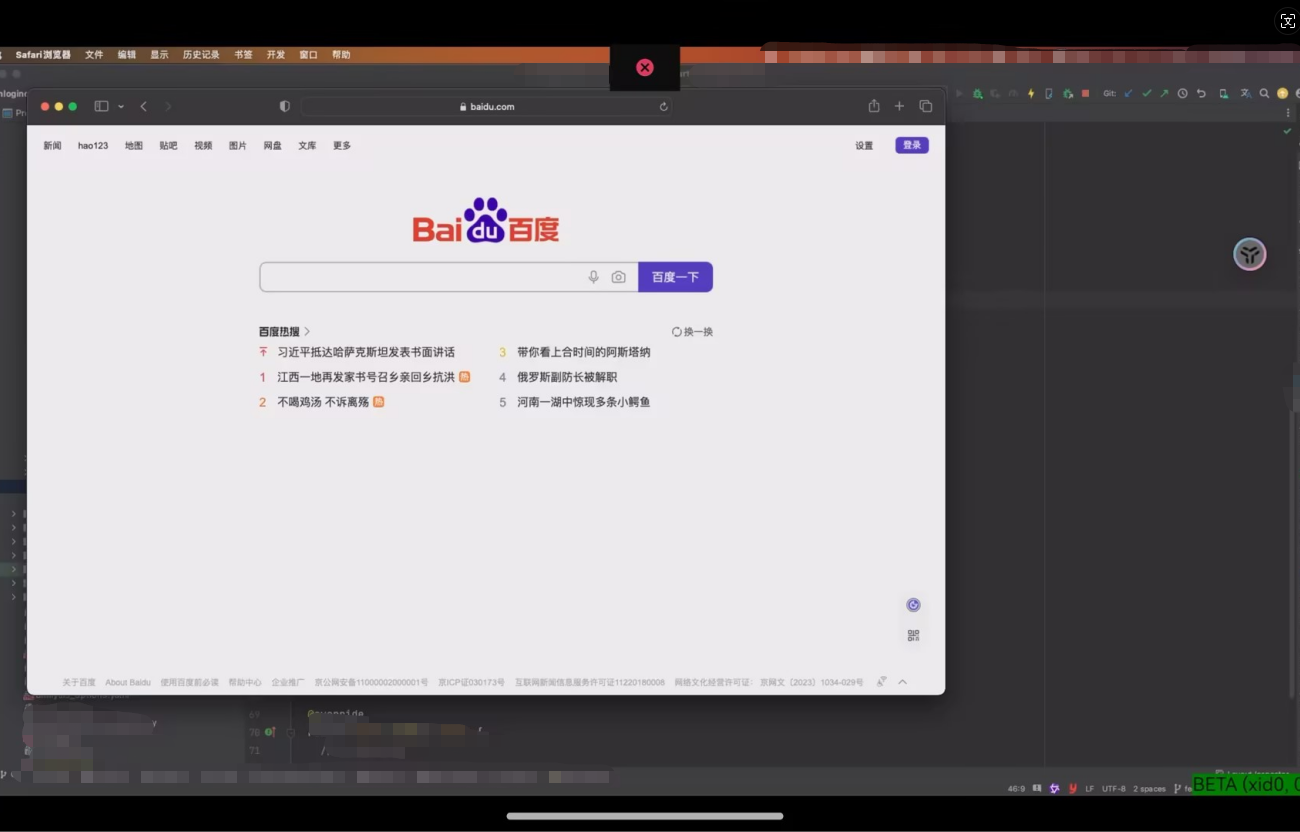Open the 显示 menu
This screenshot has height=832, width=1300.
[160, 55]
